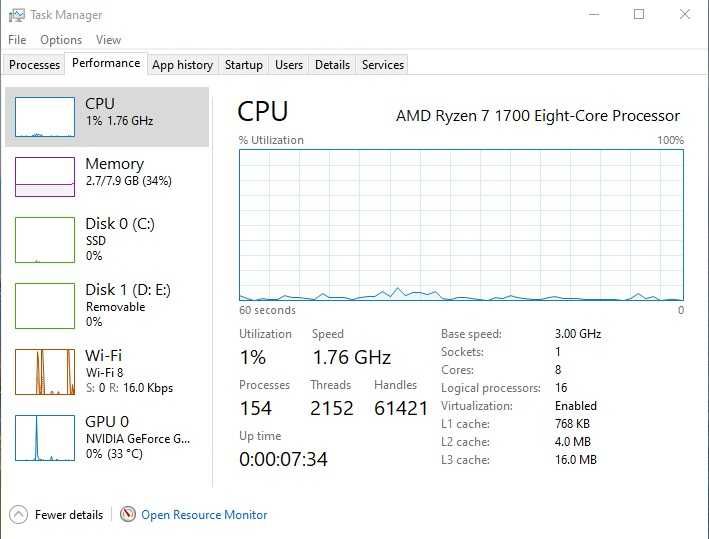
Task: Select the Memory usage thumbnail graph
Action: pyautogui.click(x=45, y=177)
